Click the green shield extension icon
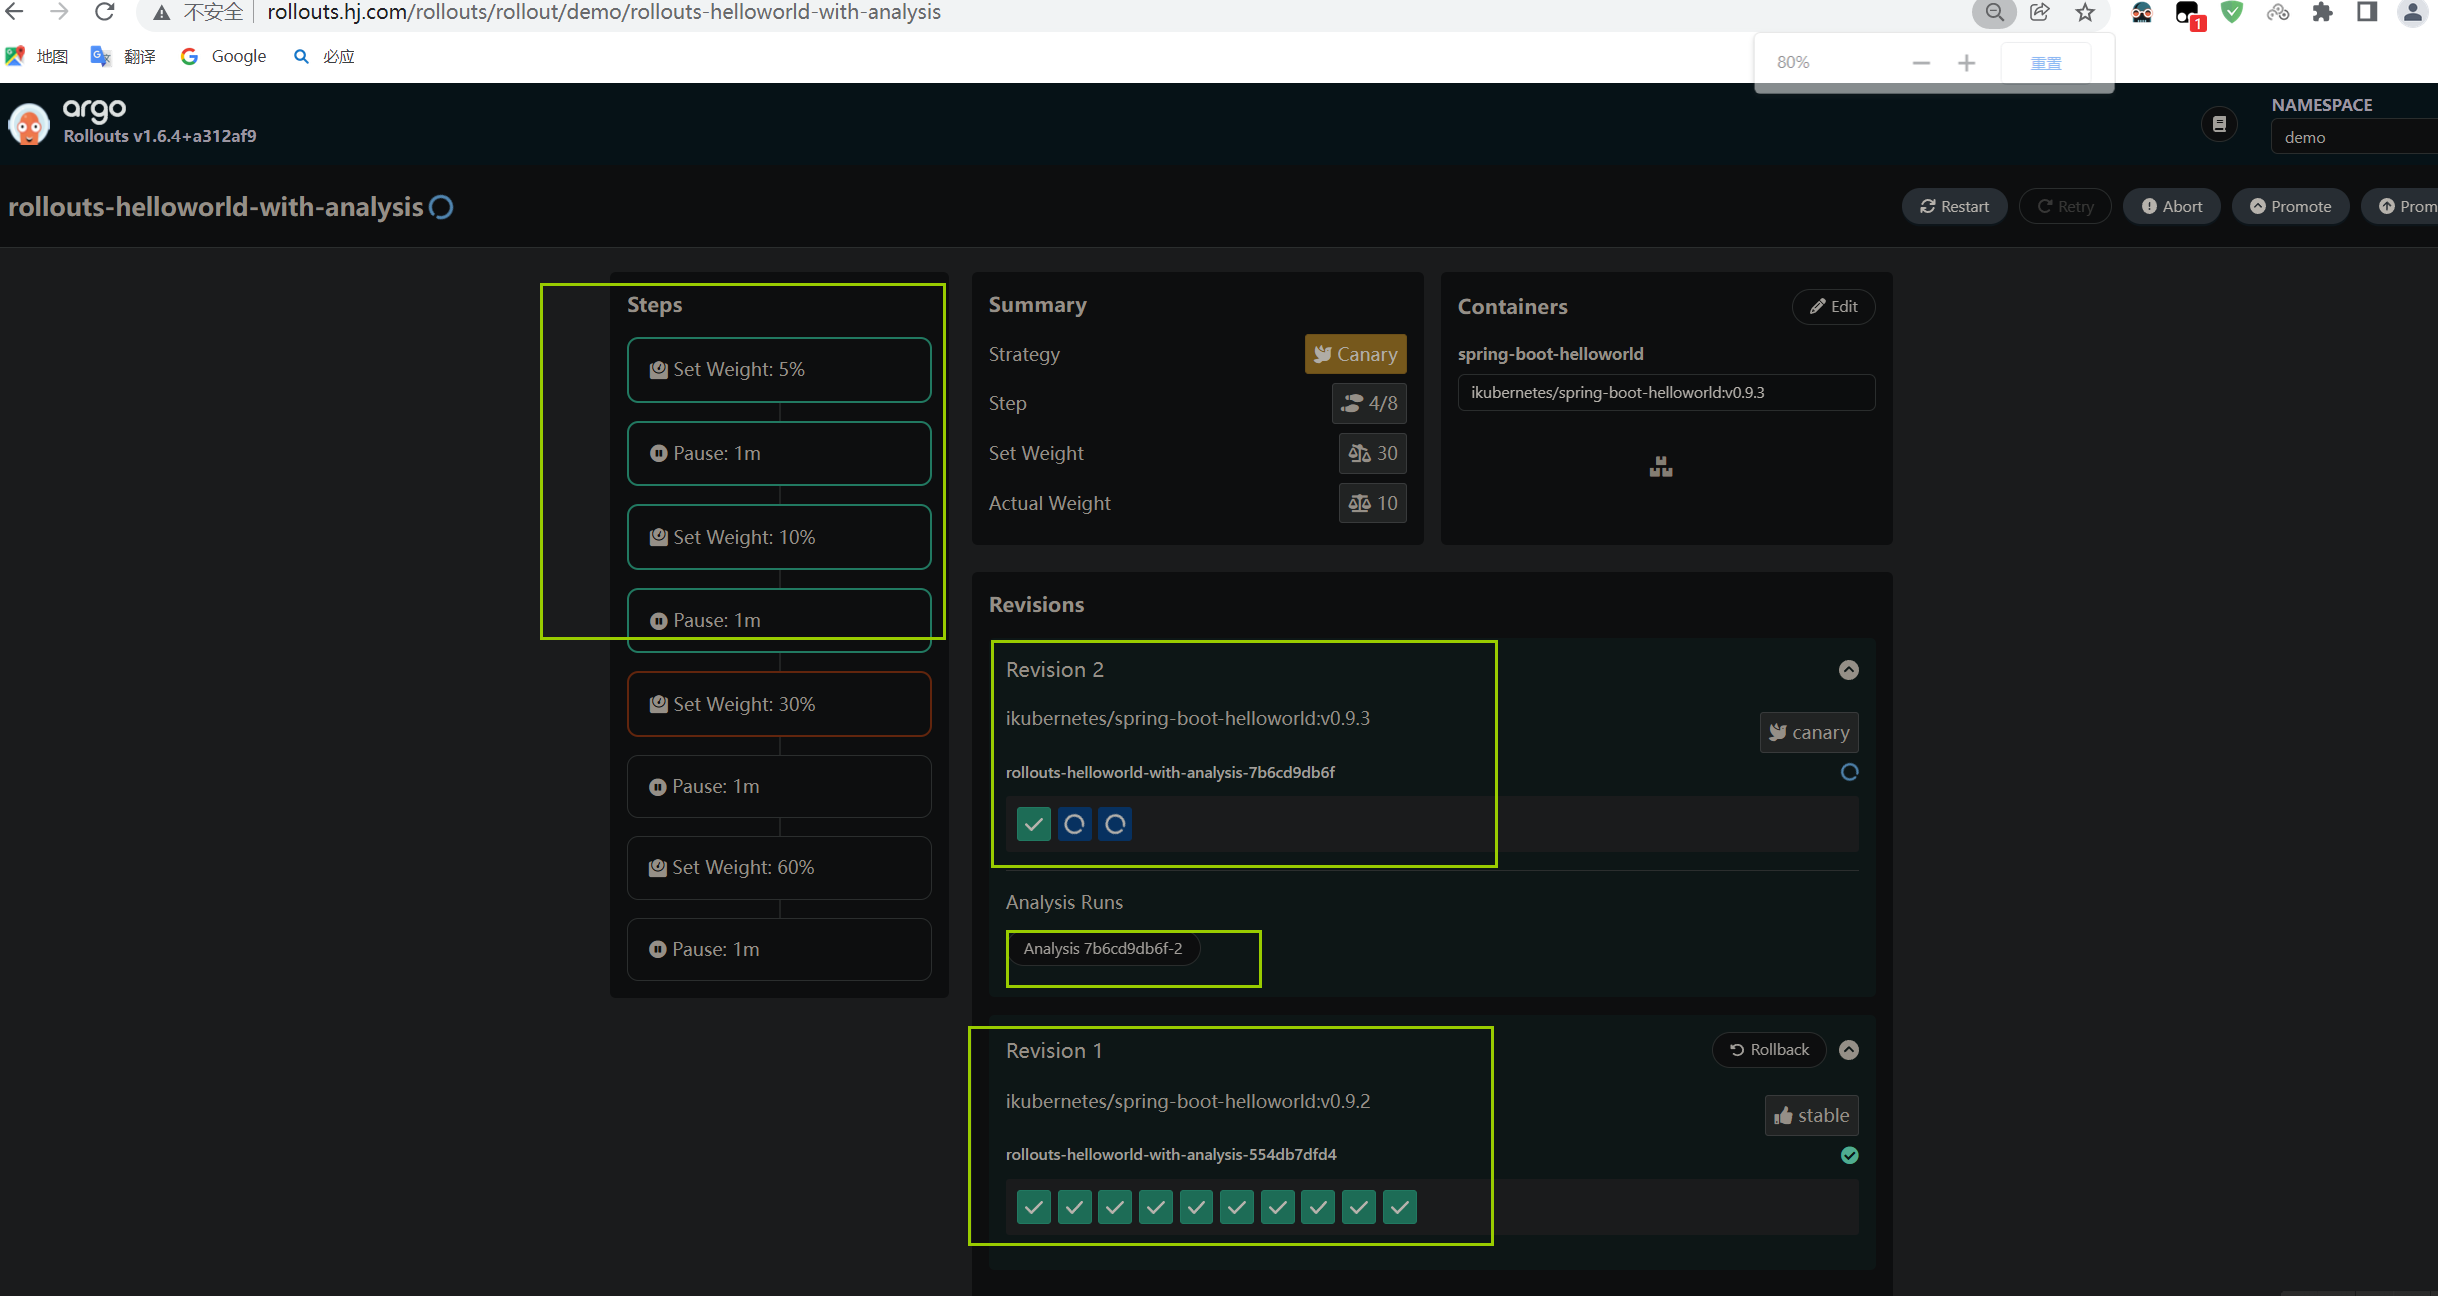 coord(2232,12)
